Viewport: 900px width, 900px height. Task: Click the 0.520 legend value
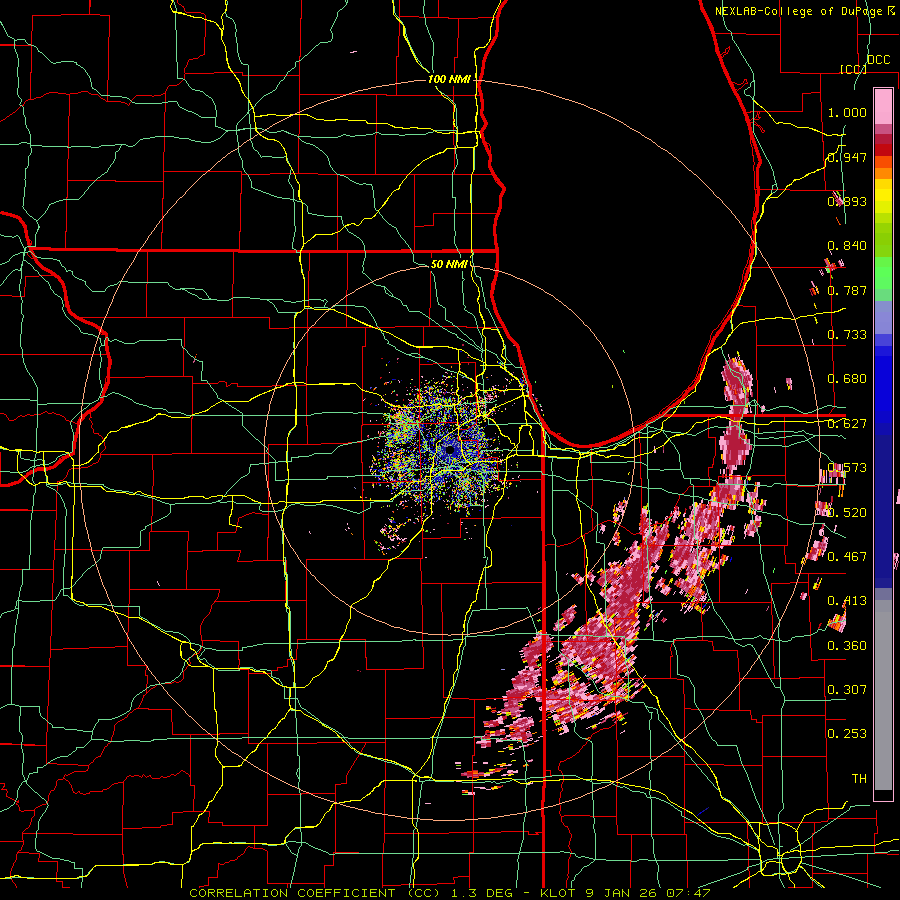click(847, 513)
